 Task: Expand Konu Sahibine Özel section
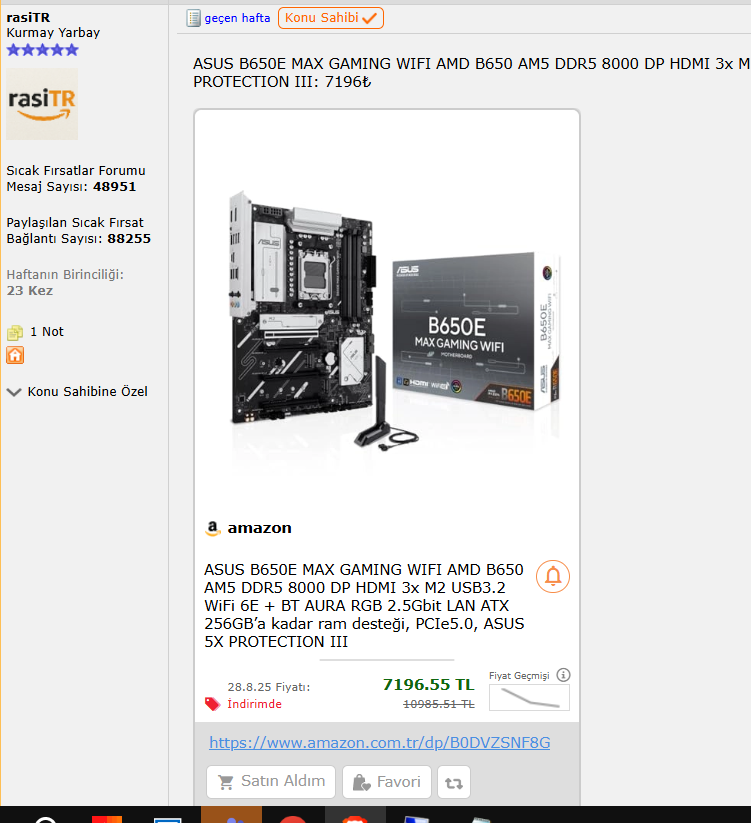[77, 392]
